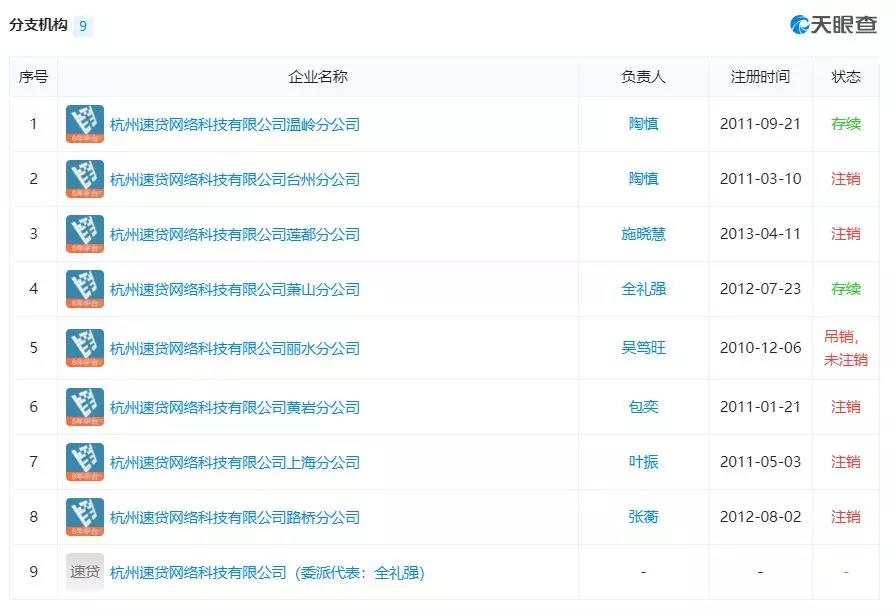Click the 吊销，未注销 status text
This screenshot has height=614, width=896.
tap(846, 348)
